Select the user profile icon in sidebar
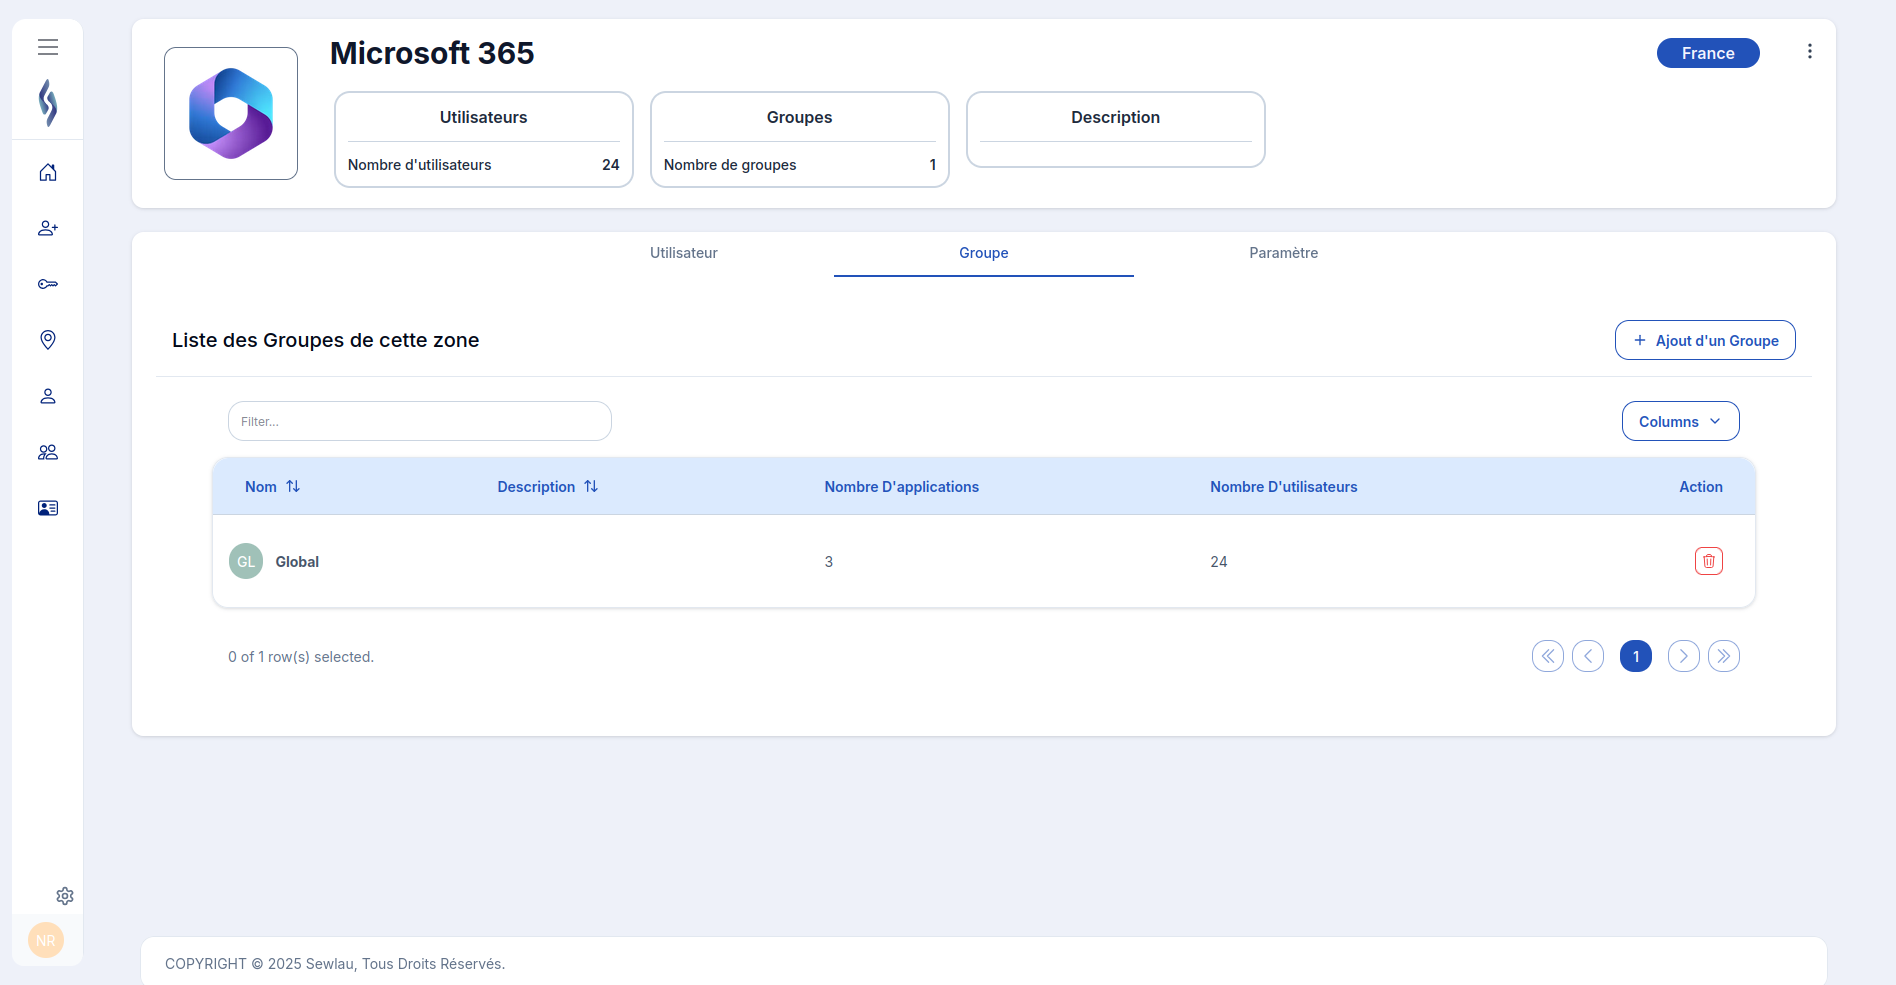The width and height of the screenshot is (1896, 985). (x=47, y=396)
